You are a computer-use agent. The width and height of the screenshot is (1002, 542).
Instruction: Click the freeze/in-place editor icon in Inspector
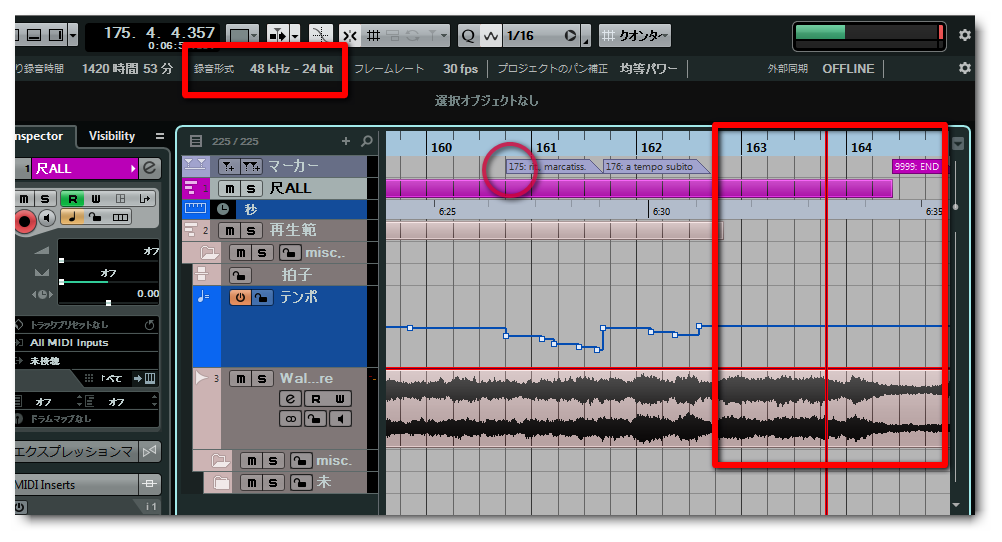tap(120, 199)
